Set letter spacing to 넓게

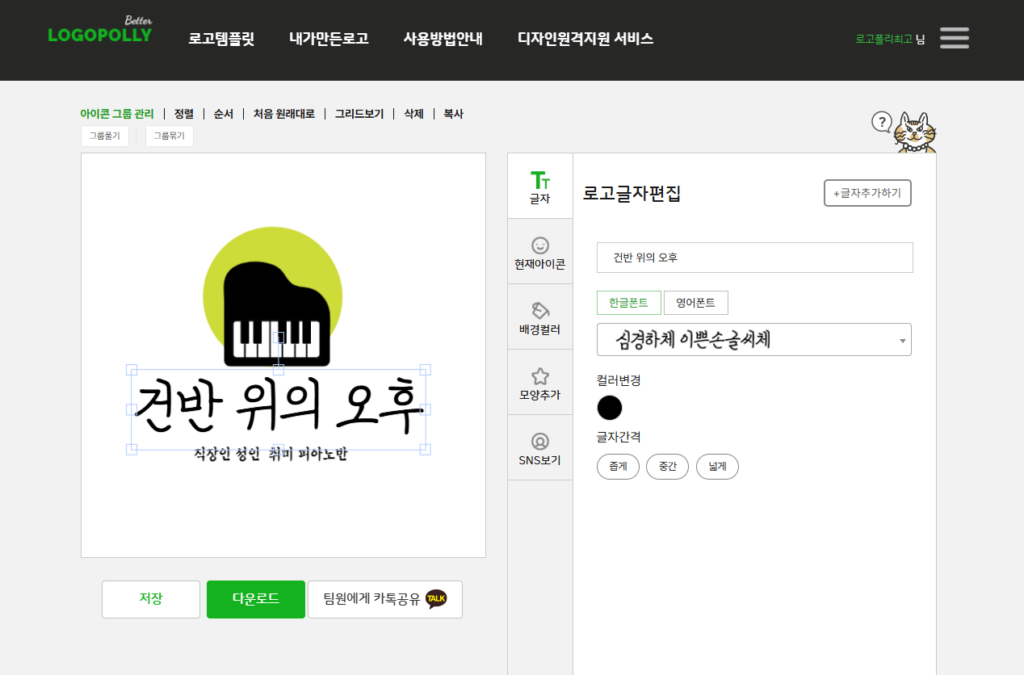pos(717,467)
